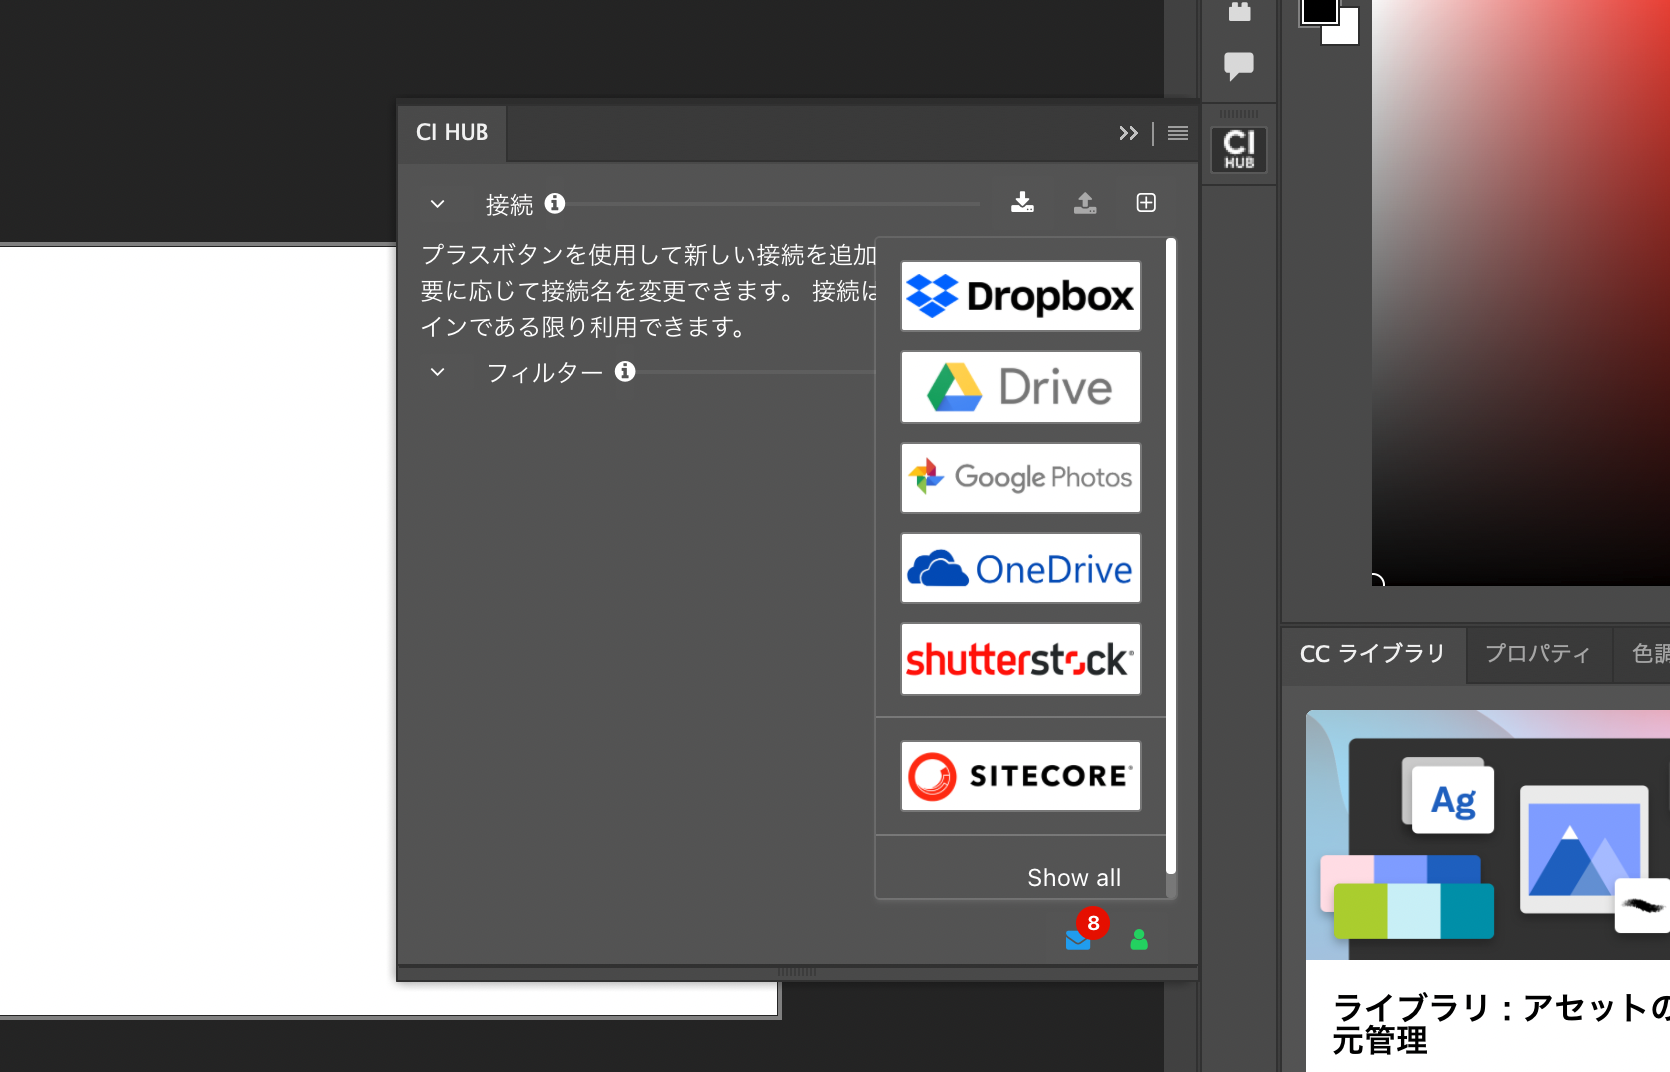Open the CI HUB panel flyout menu
This screenshot has height=1072, width=1670.
1178,133
